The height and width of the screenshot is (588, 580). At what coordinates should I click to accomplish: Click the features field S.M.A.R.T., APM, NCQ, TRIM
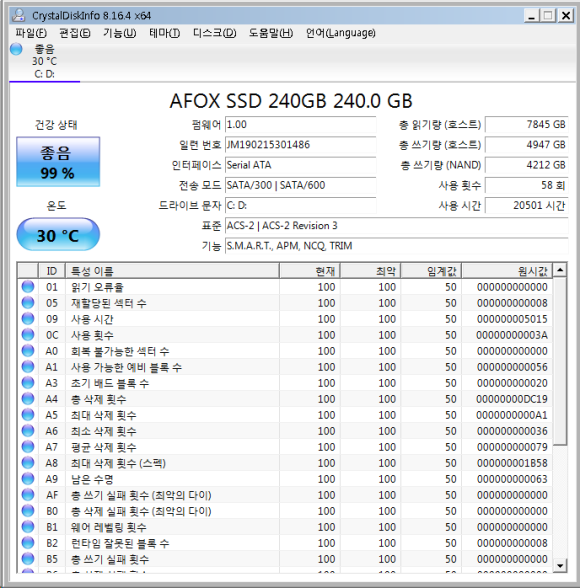396,246
